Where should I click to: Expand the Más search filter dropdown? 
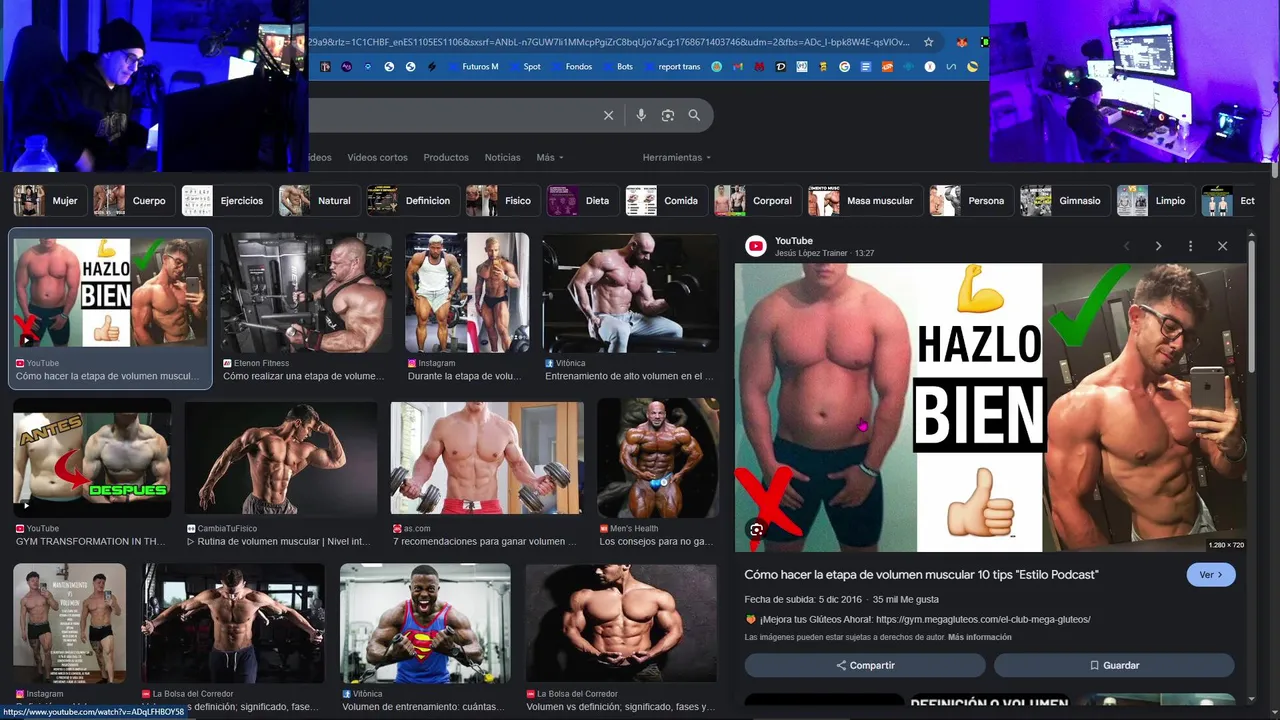click(x=550, y=157)
